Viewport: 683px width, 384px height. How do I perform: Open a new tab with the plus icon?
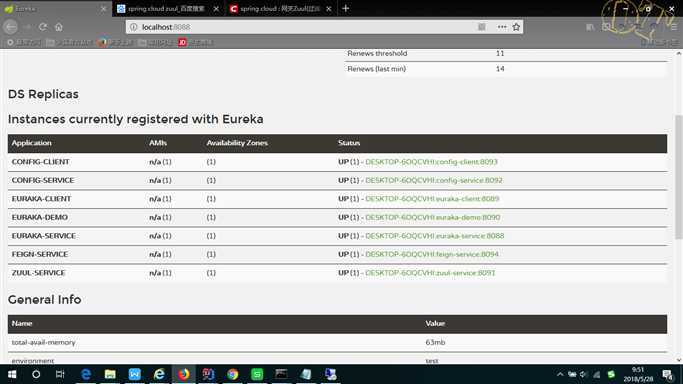point(345,8)
